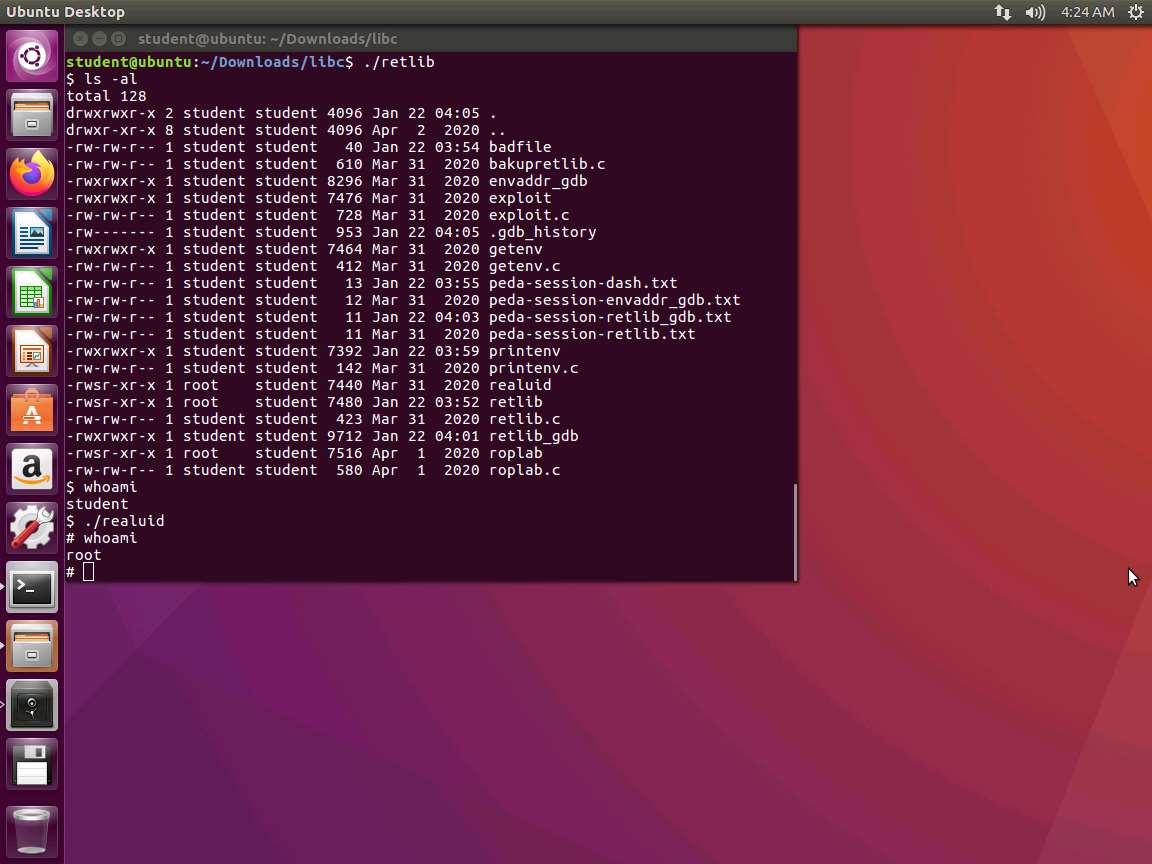Click the terminal's vertical scrollbar
The width and height of the screenshot is (1152, 864).
coord(795,530)
